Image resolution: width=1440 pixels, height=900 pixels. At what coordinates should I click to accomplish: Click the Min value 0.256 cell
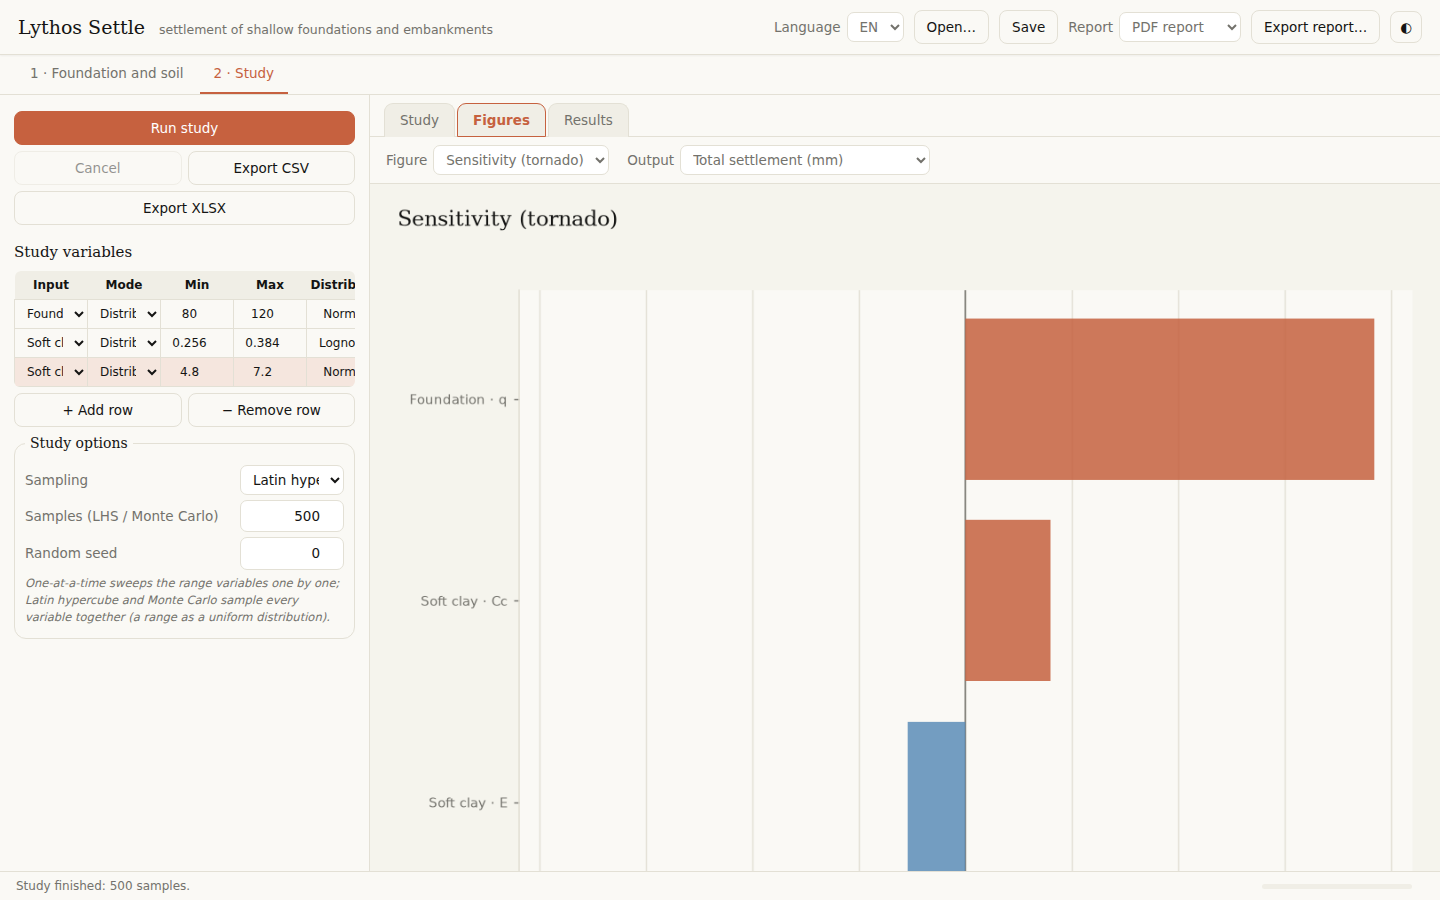(197, 343)
